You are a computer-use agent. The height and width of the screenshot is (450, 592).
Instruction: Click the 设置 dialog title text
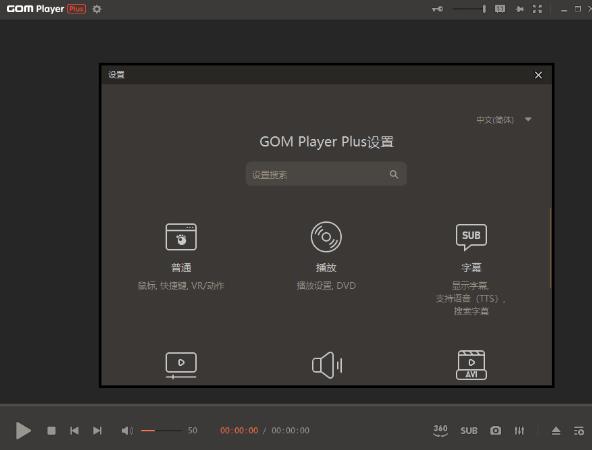click(x=116, y=75)
